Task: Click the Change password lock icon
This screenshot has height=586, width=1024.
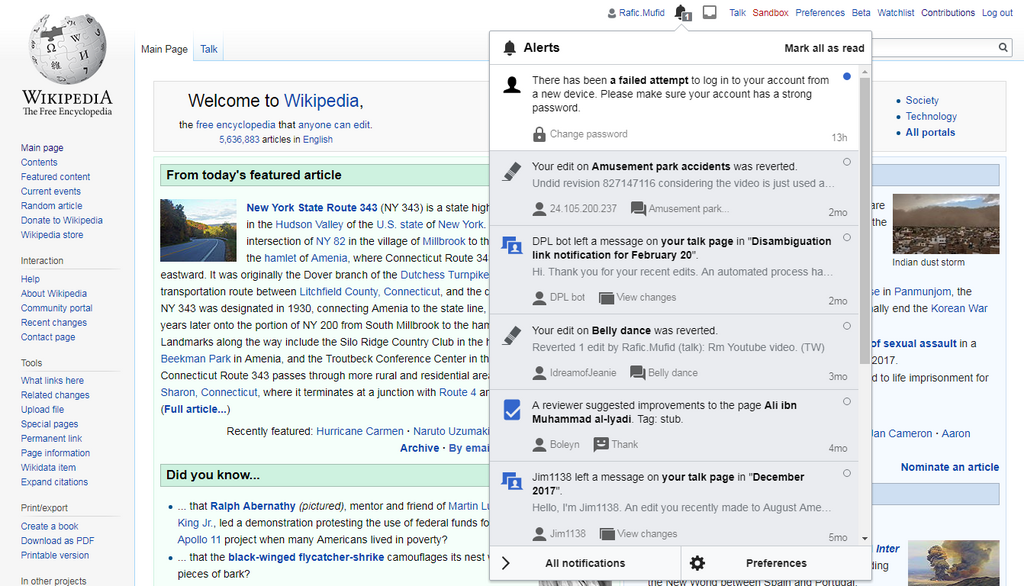Action: 539,134
